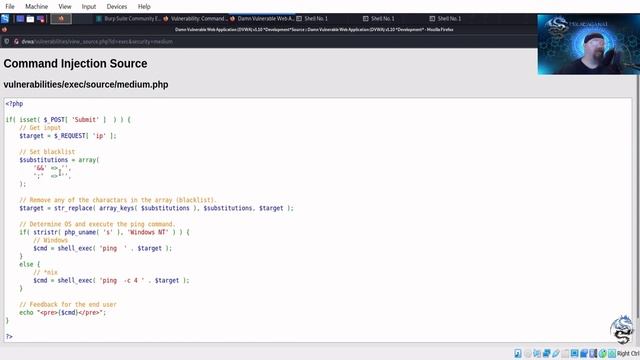
Task: Click the Right Ctrl host key label
Action: pyautogui.click(x=628, y=353)
